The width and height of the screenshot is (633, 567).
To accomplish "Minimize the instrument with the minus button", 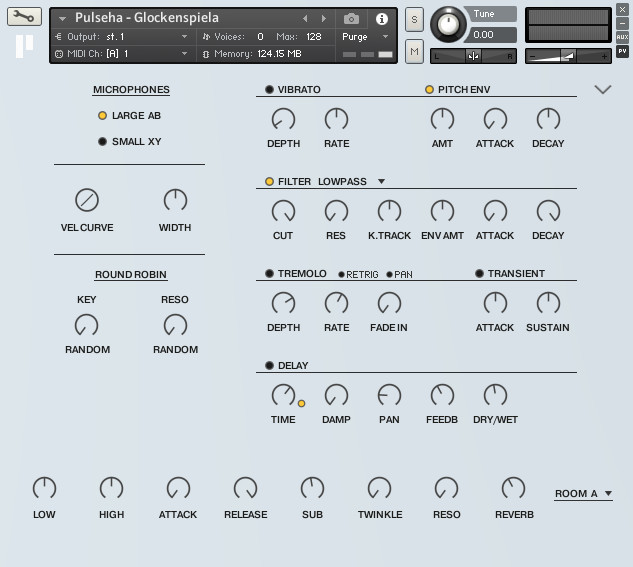I will [x=622, y=23].
